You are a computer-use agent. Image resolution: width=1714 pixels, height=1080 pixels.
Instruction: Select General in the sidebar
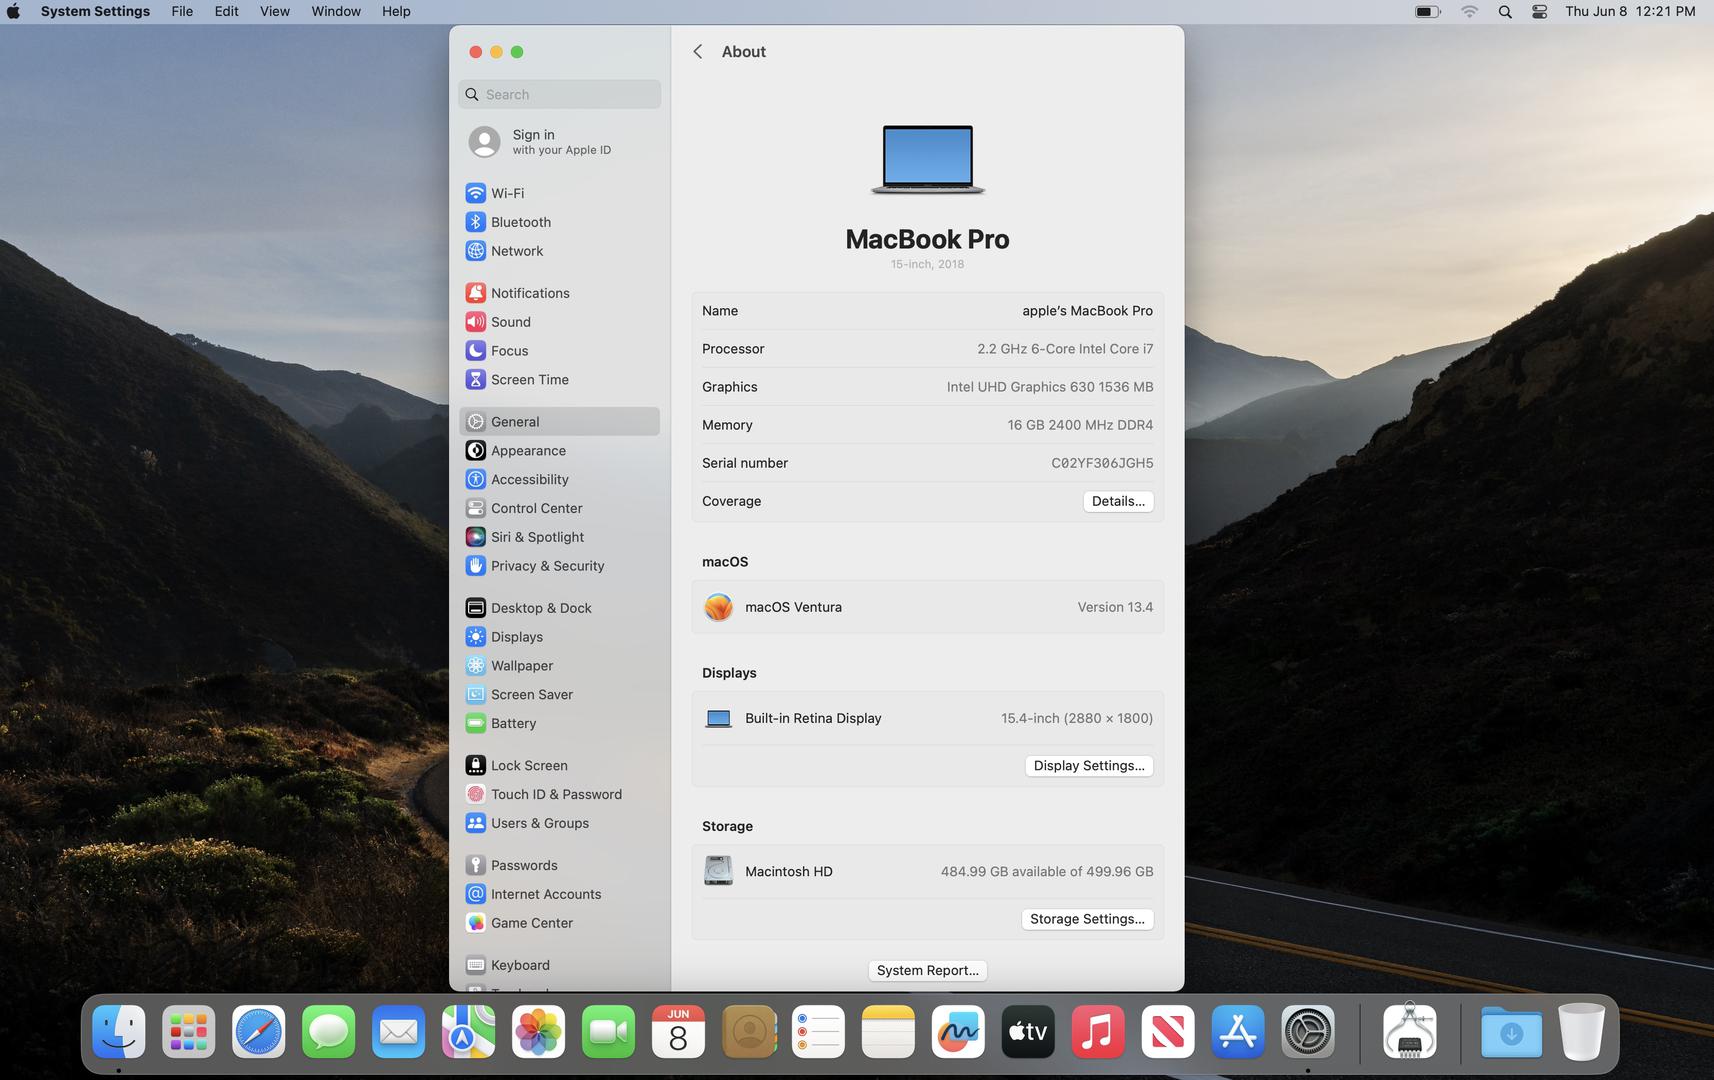[x=559, y=422]
